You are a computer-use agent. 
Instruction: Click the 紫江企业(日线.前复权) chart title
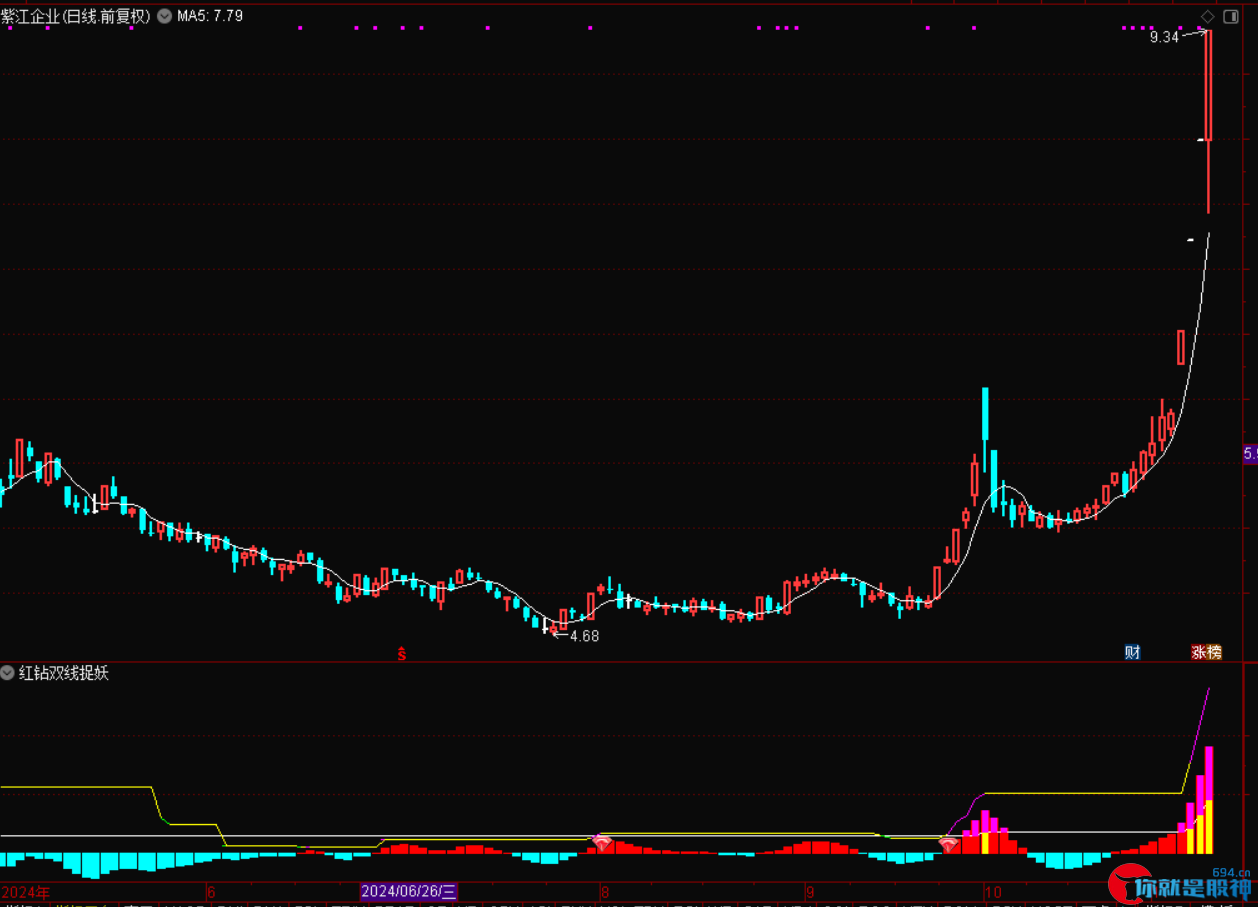pyautogui.click(x=76, y=16)
